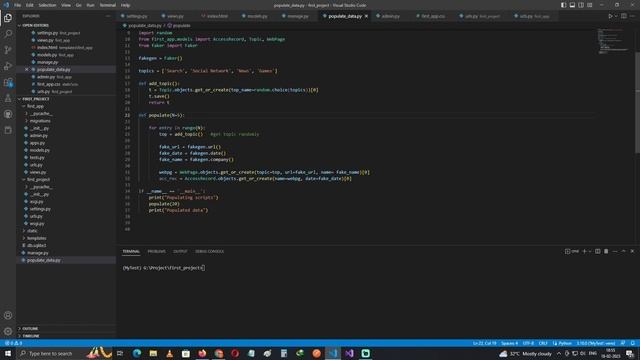640x360 pixels.
Task: Open the Manage gear in activity bar
Action: pos(8,331)
